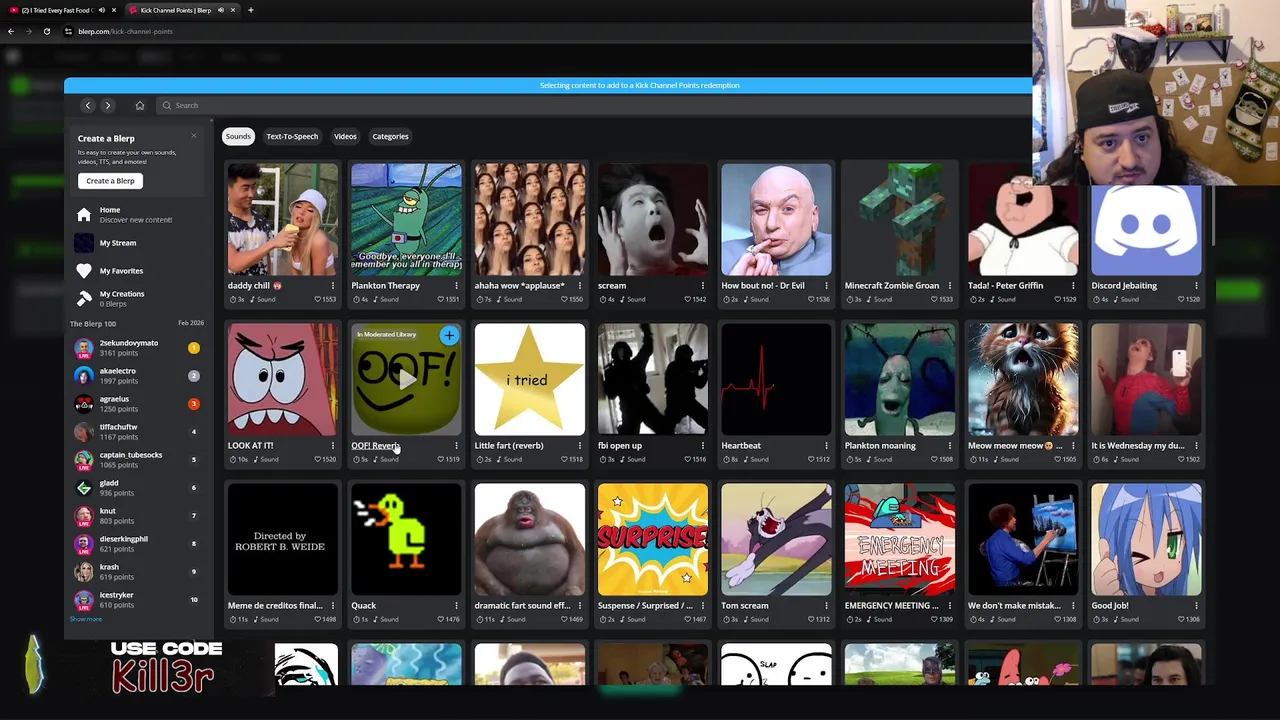This screenshot has width=1280, height=720.
Task: Click the Create a Blerp button
Action: point(110,181)
